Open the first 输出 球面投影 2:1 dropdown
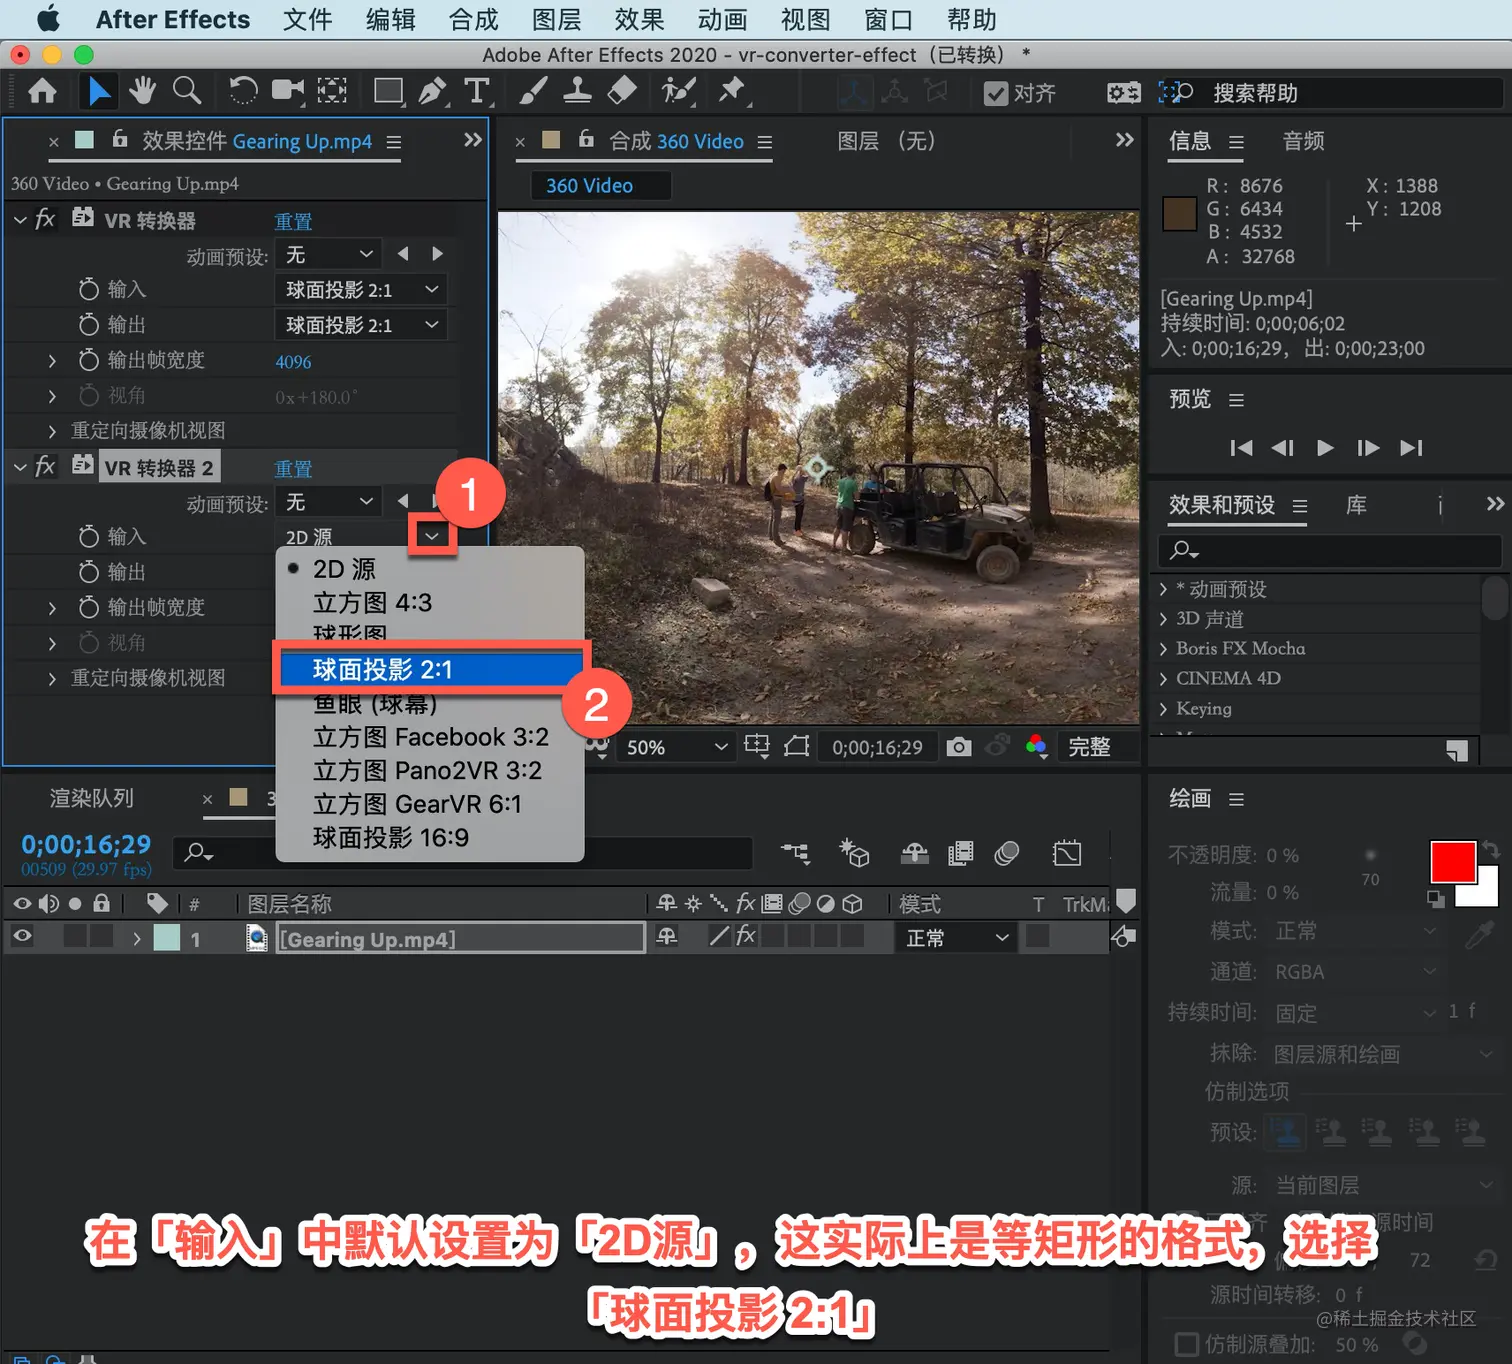The height and width of the screenshot is (1364, 1512). (361, 325)
